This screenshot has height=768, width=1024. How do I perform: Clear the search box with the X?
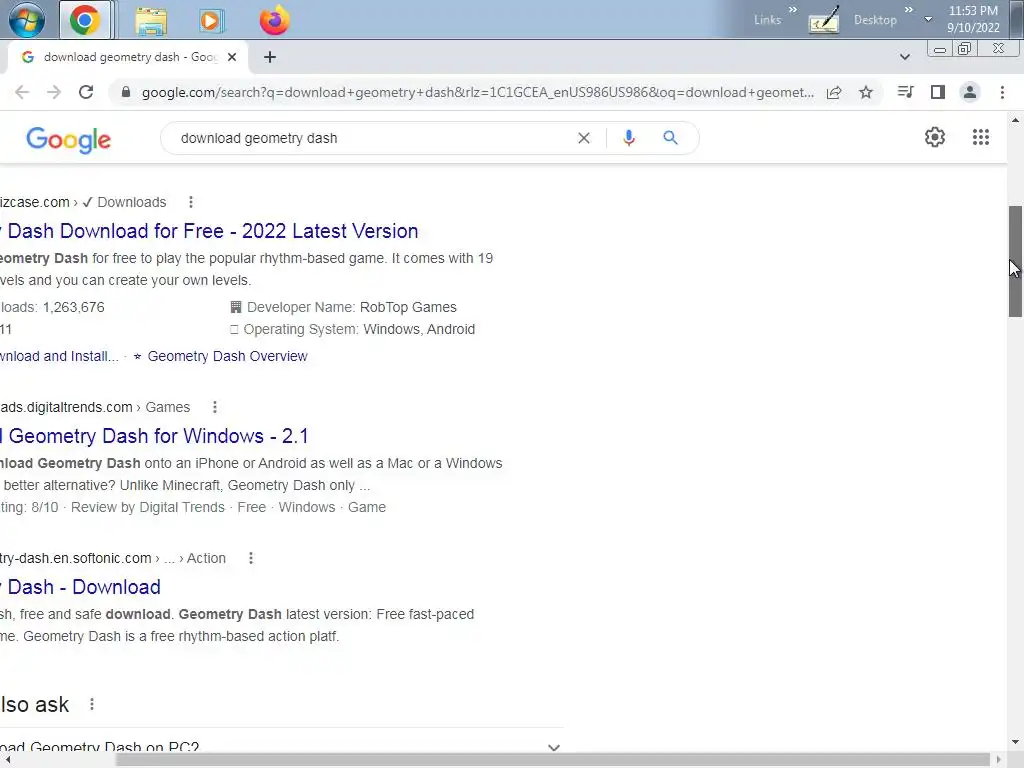click(x=584, y=138)
